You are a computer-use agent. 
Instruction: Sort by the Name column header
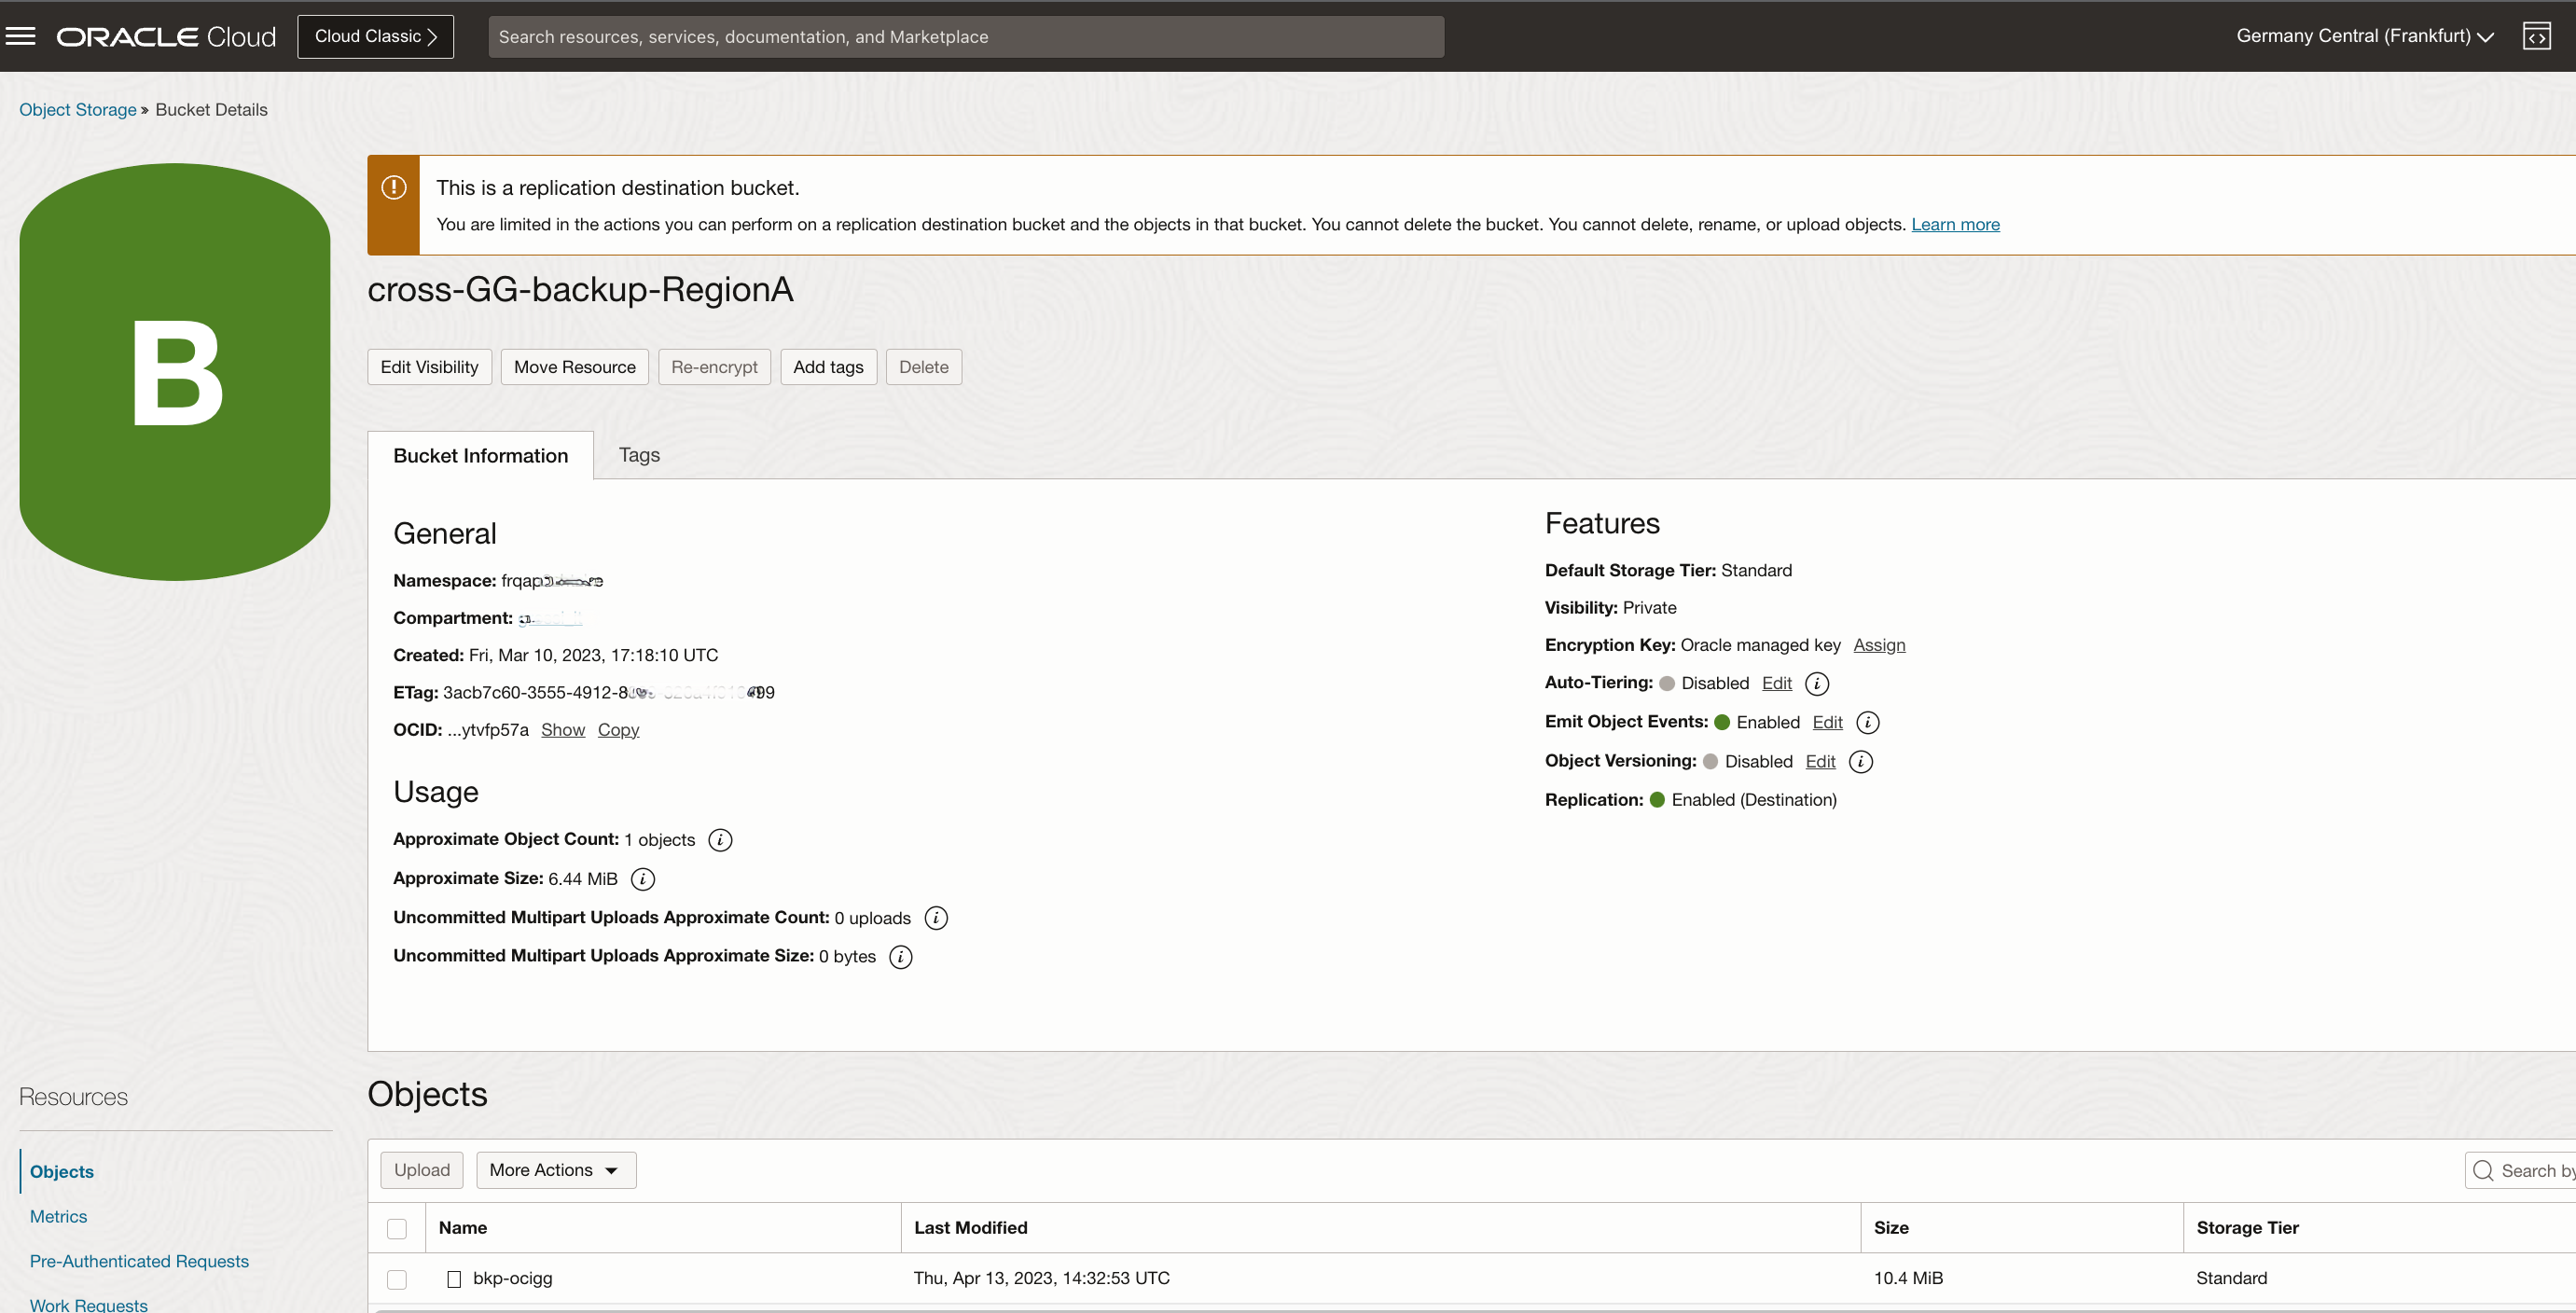pyautogui.click(x=463, y=1228)
